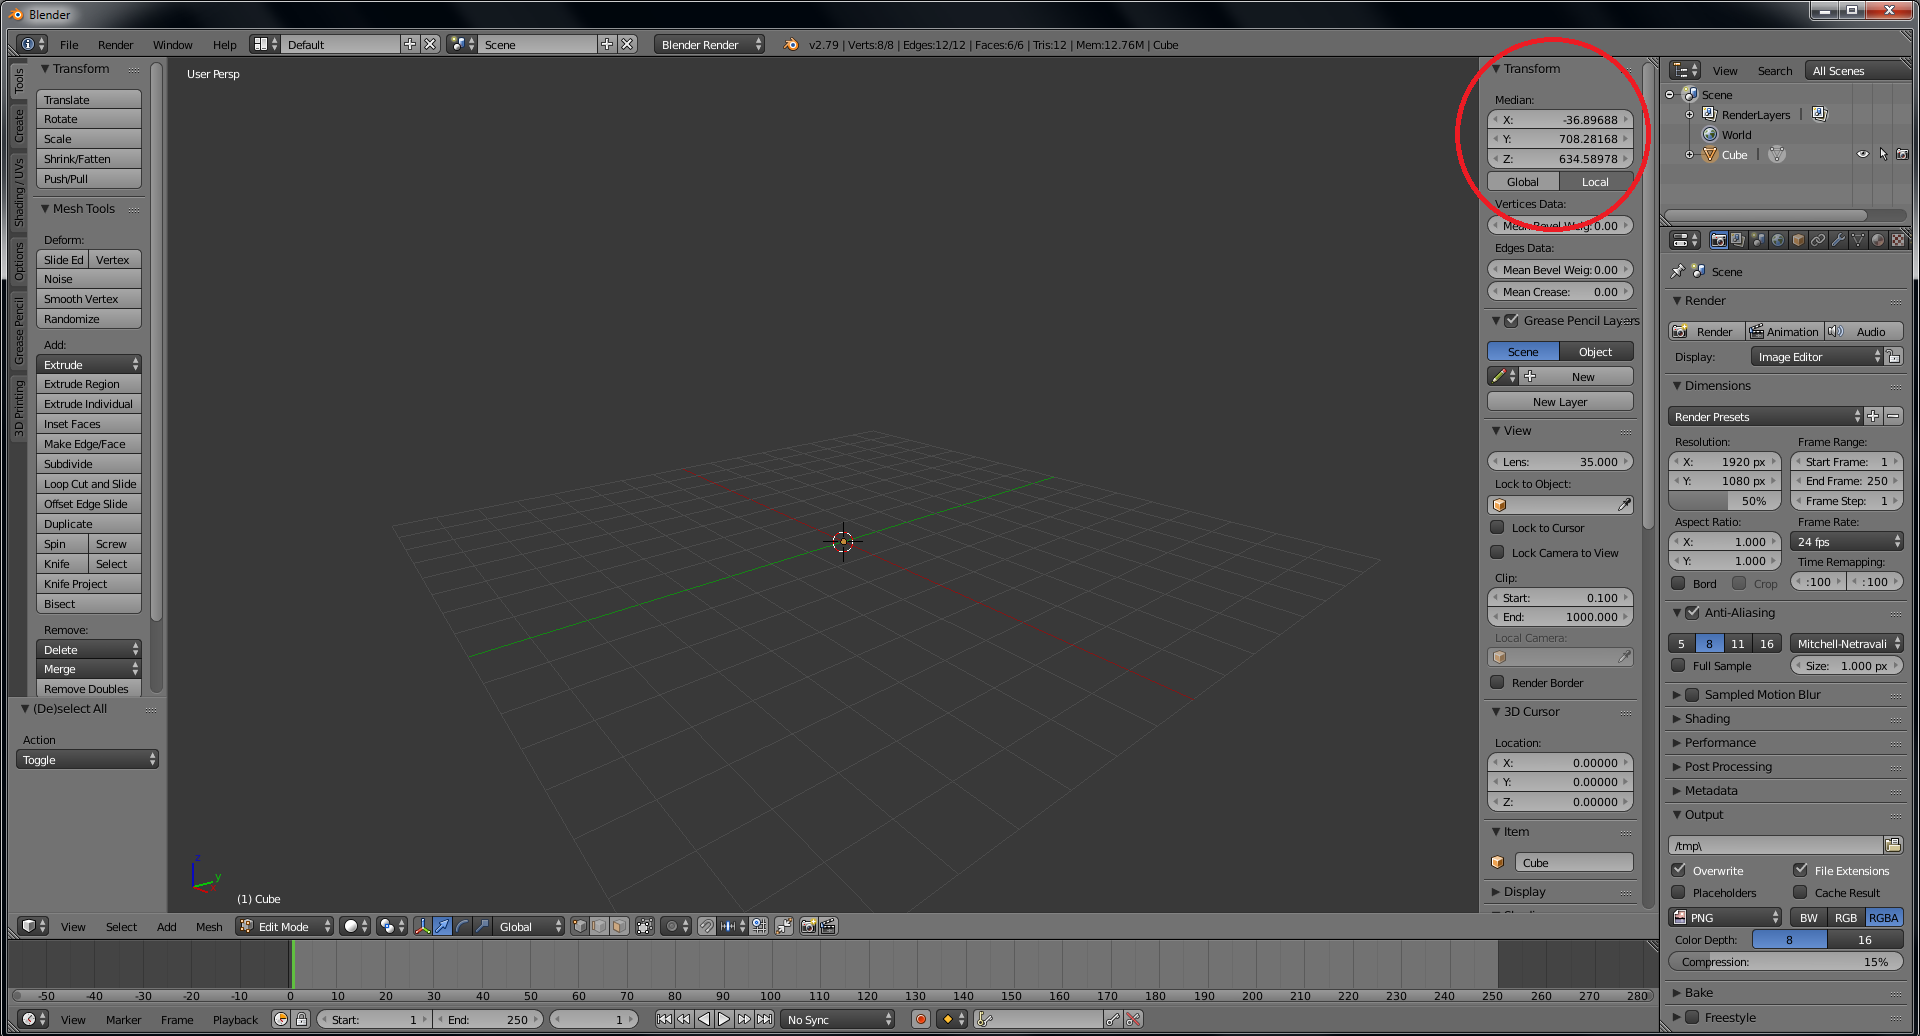Open the Render menu in top header
Viewport: 1920px width, 1036px height.
click(115, 44)
